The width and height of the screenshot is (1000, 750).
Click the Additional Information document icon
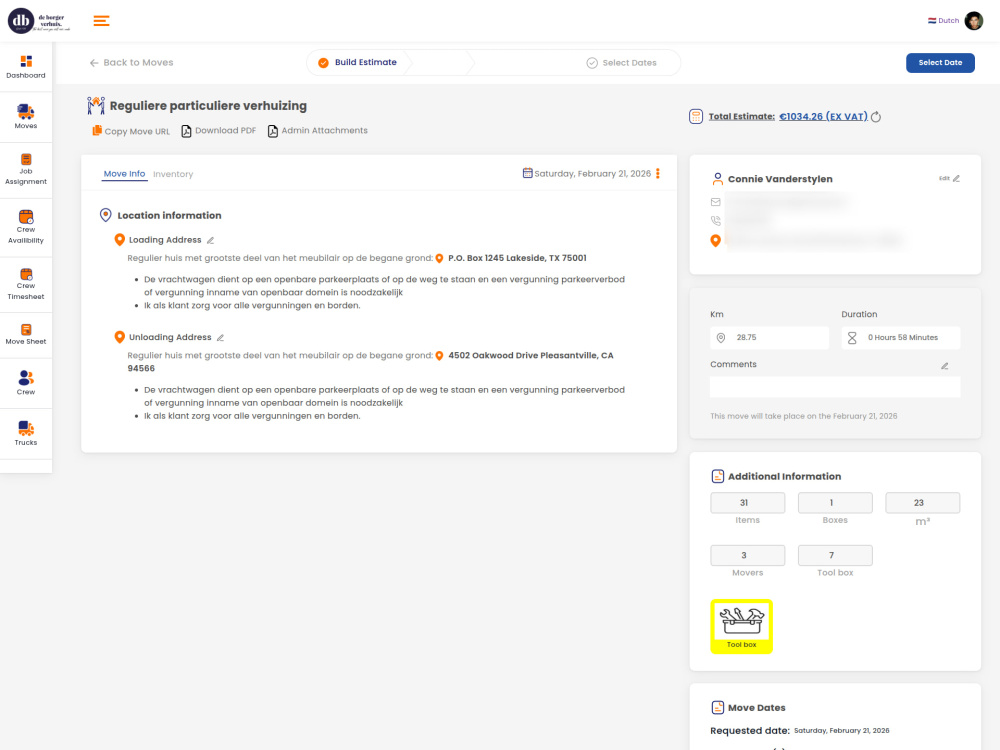717,476
